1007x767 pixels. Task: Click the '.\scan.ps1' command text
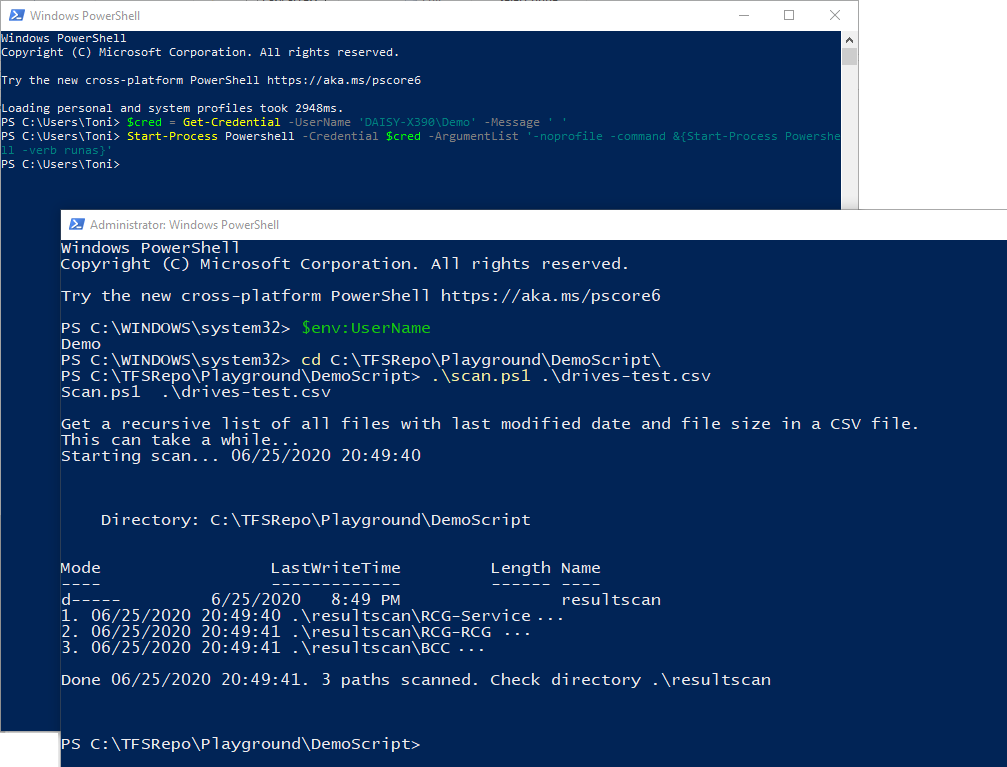tap(481, 376)
